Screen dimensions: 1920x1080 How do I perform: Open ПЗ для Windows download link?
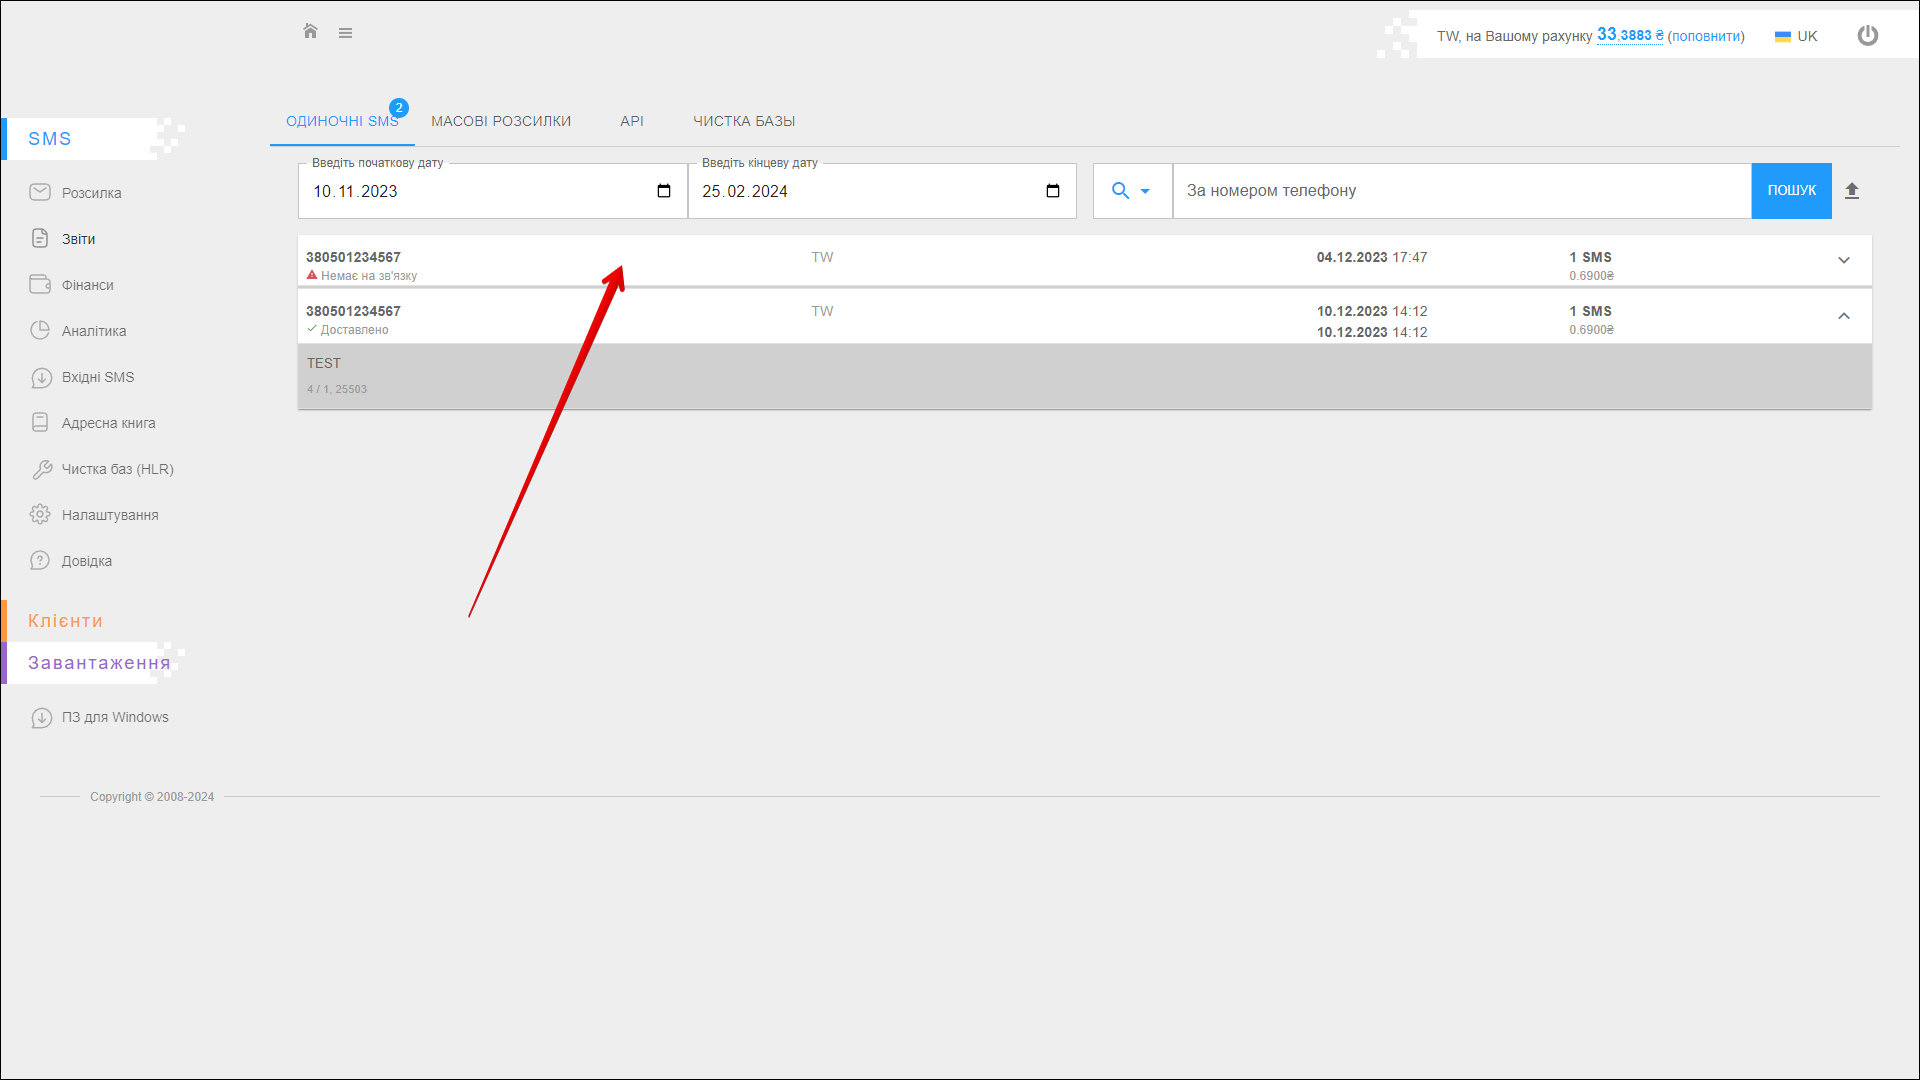[114, 717]
